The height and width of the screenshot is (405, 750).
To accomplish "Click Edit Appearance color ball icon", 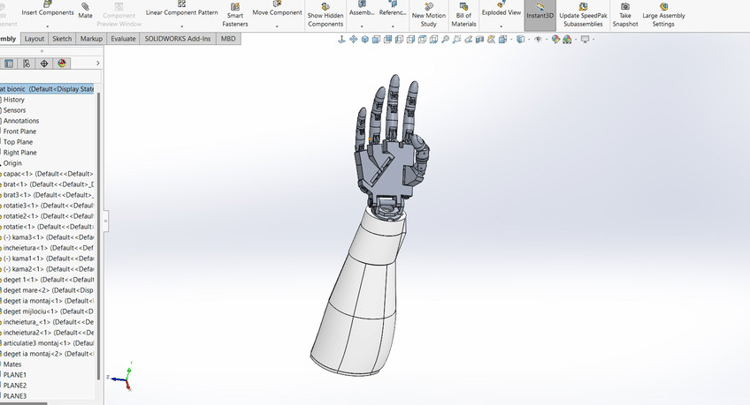I will 555,39.
